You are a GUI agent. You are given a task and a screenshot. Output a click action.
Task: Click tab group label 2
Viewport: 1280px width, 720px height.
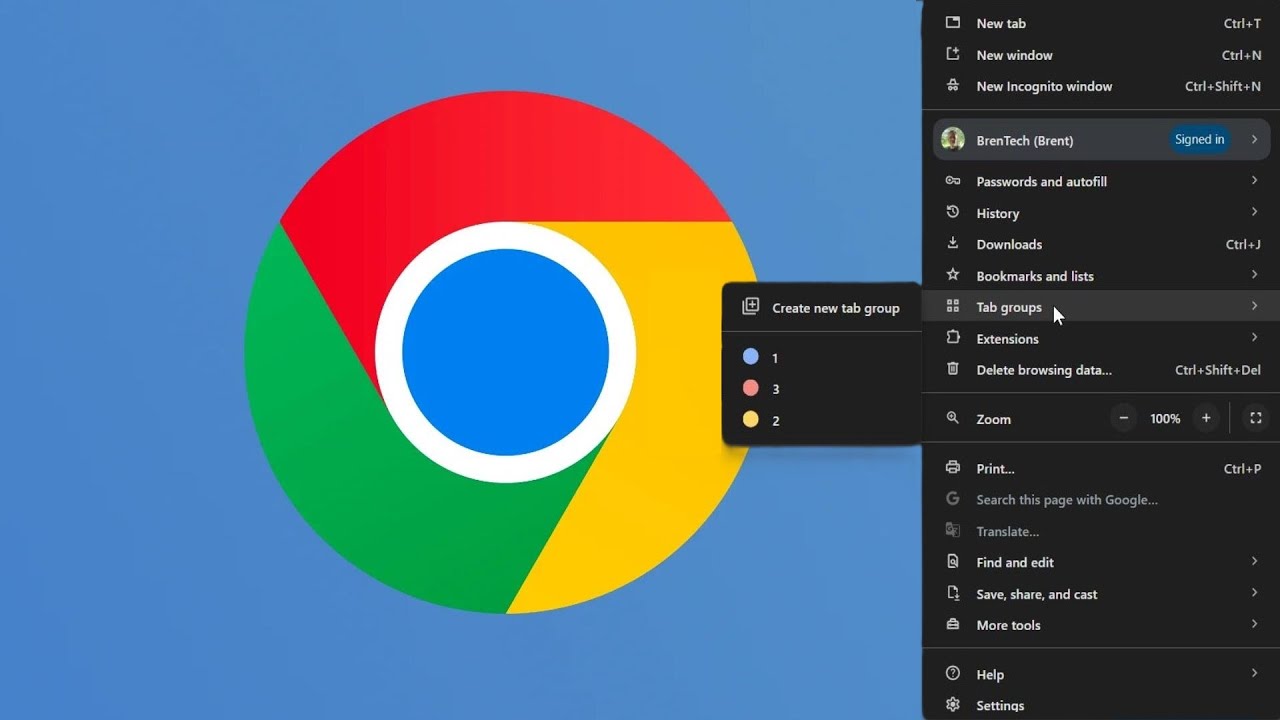(775, 421)
